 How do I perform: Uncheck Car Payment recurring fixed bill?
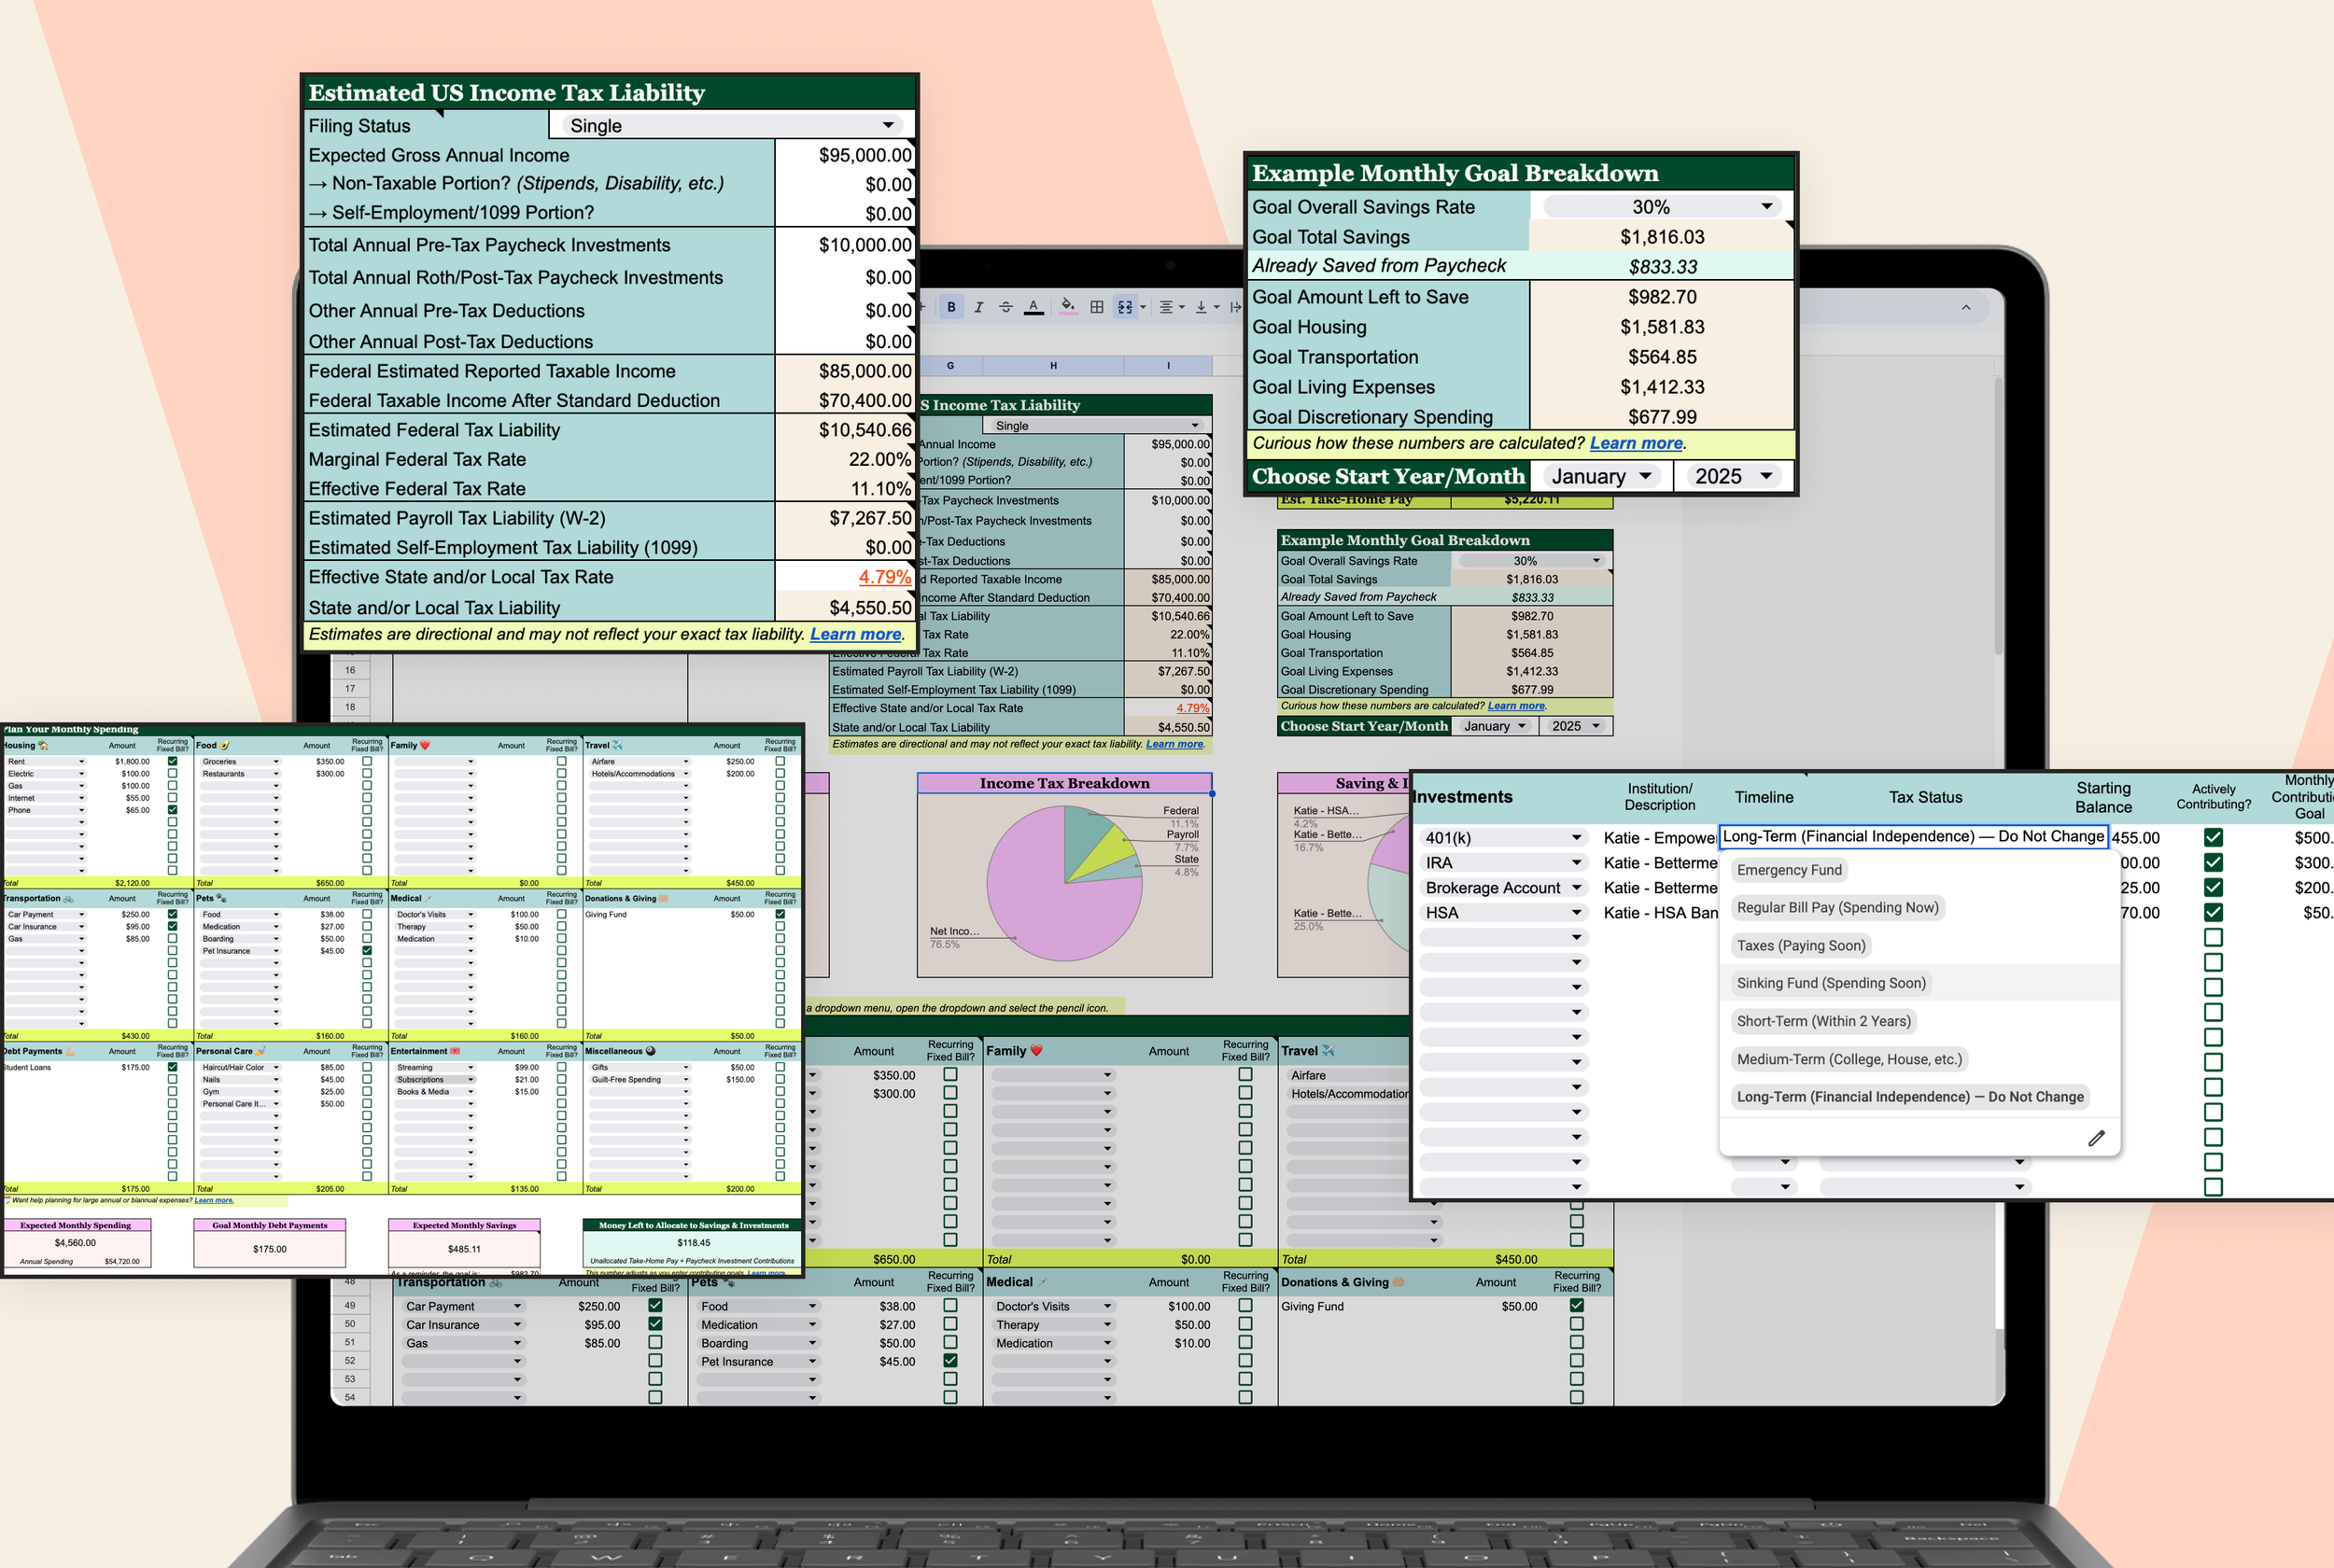[x=655, y=1305]
